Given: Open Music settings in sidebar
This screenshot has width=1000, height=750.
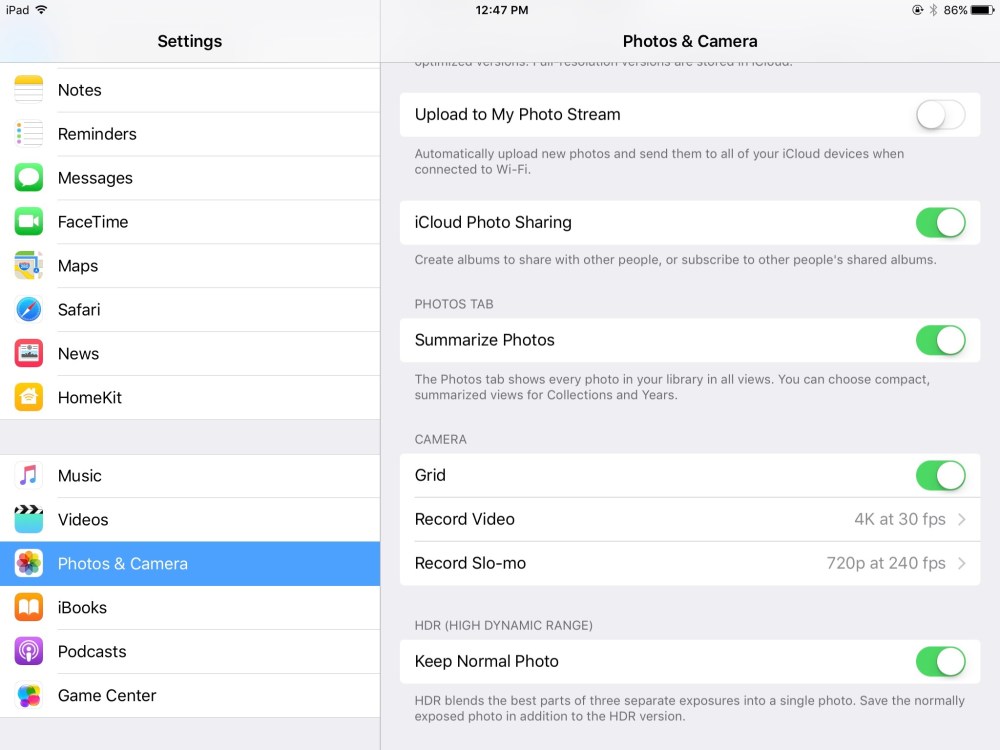Looking at the screenshot, I should (x=190, y=476).
